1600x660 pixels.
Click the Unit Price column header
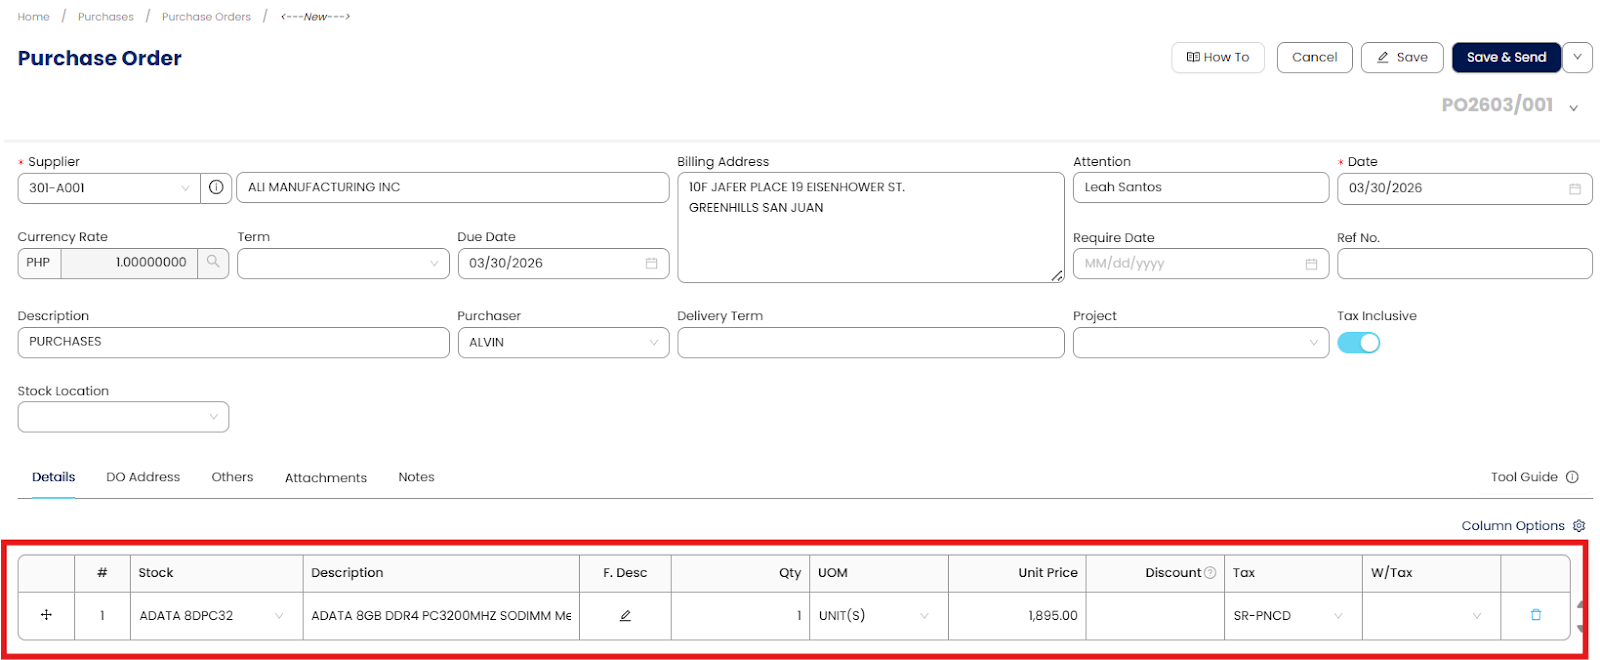[1017, 573]
